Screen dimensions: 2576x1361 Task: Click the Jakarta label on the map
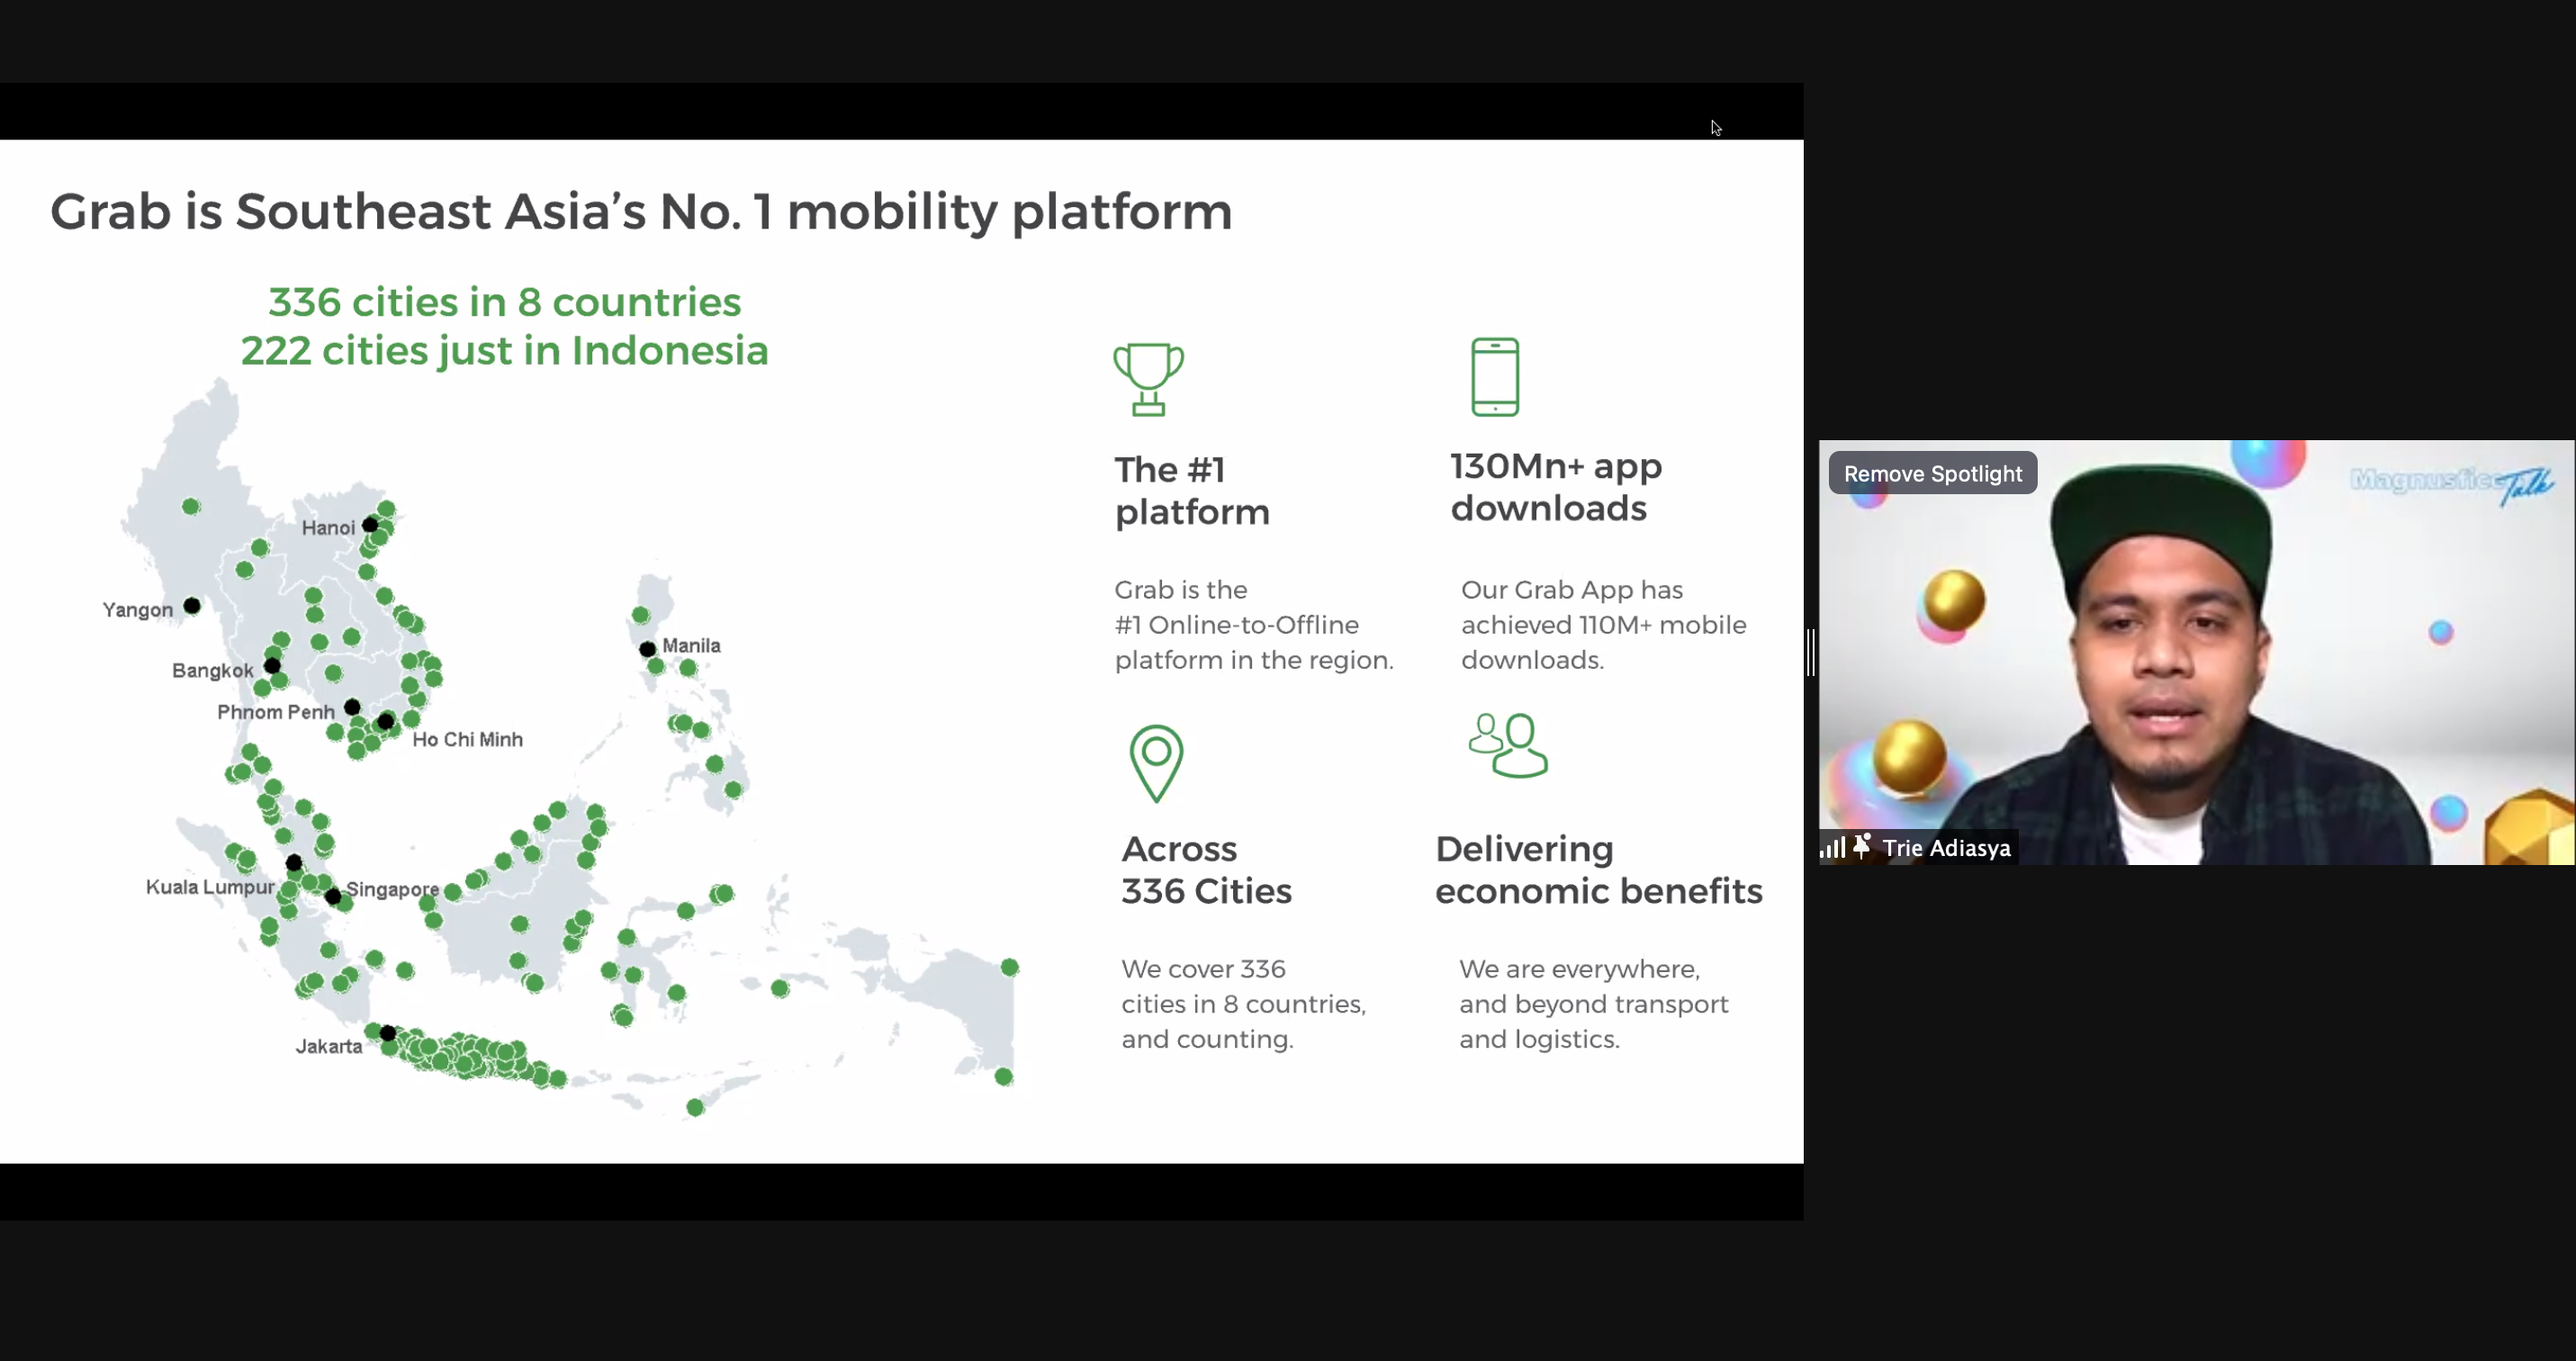[329, 1046]
